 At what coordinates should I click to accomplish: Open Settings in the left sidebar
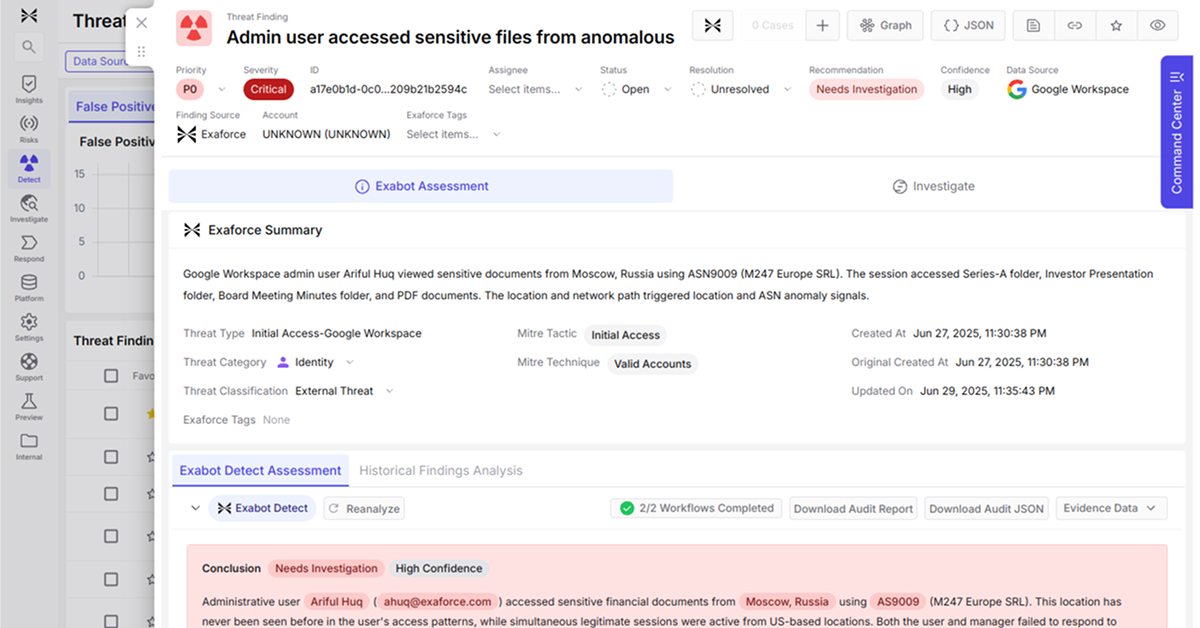[29, 327]
